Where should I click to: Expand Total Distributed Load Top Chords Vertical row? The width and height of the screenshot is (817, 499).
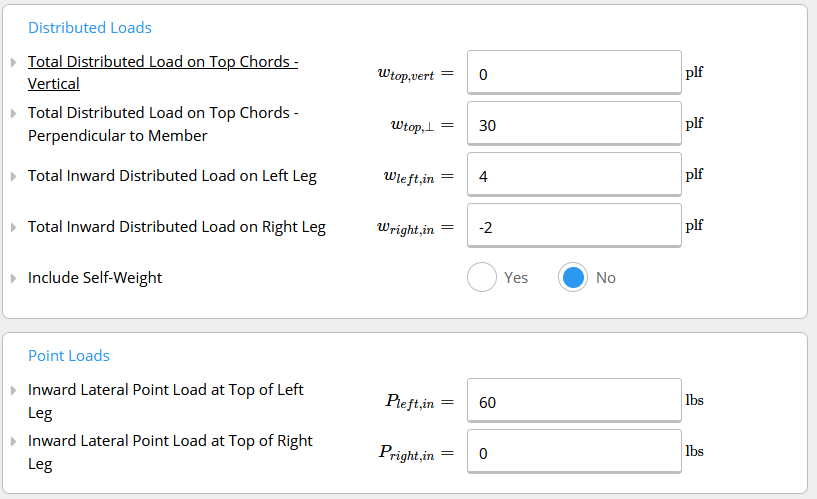13,63
